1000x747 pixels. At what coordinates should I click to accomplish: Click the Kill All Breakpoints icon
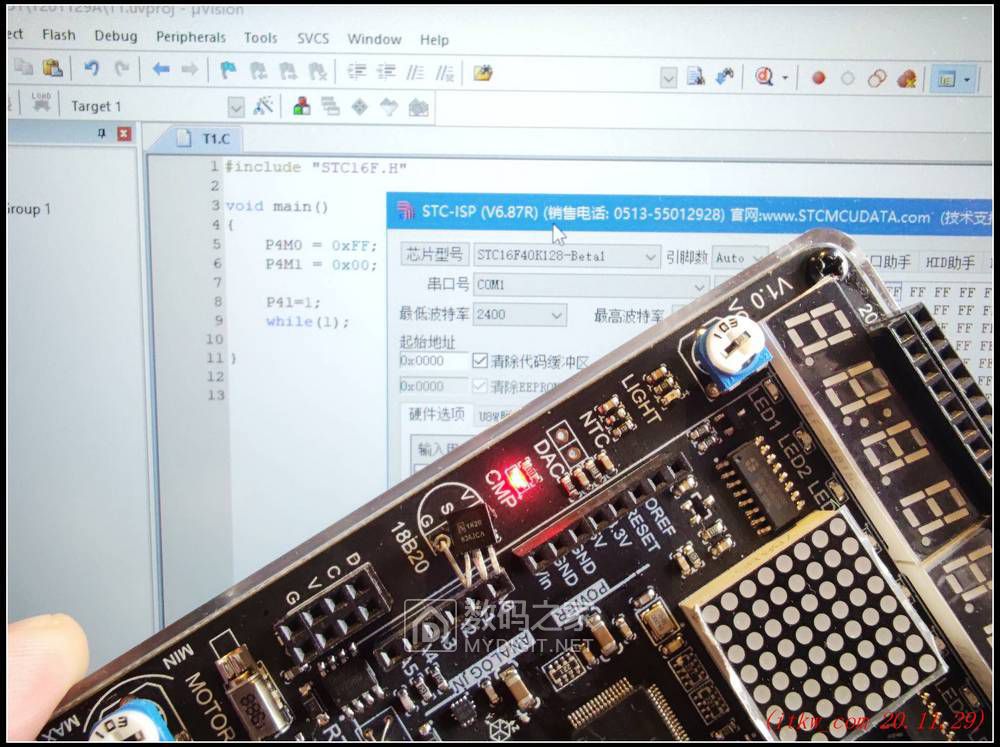(906, 79)
